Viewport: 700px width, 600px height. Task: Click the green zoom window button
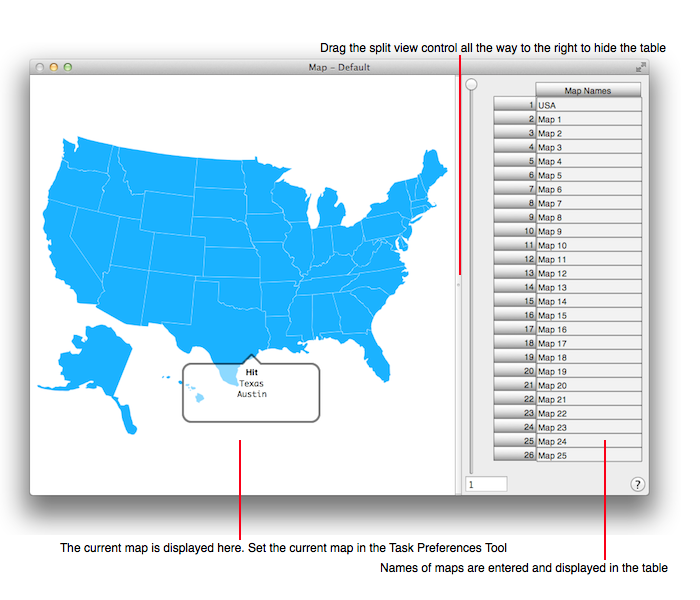[x=68, y=67]
